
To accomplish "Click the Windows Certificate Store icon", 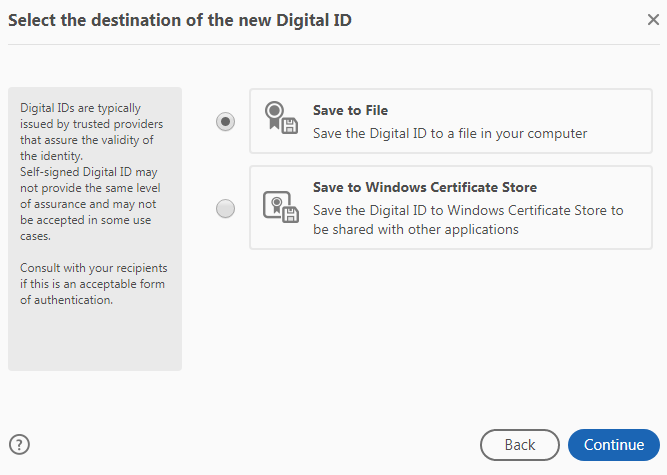I will [278, 206].
